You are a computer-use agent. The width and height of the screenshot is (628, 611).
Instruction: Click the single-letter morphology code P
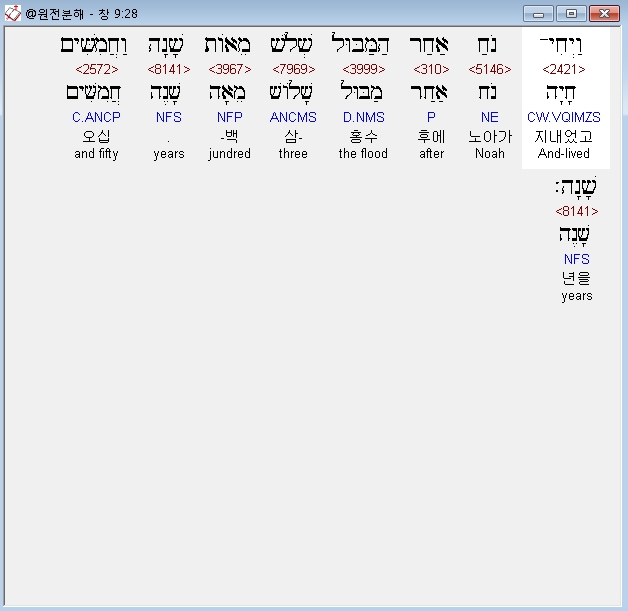(x=431, y=117)
